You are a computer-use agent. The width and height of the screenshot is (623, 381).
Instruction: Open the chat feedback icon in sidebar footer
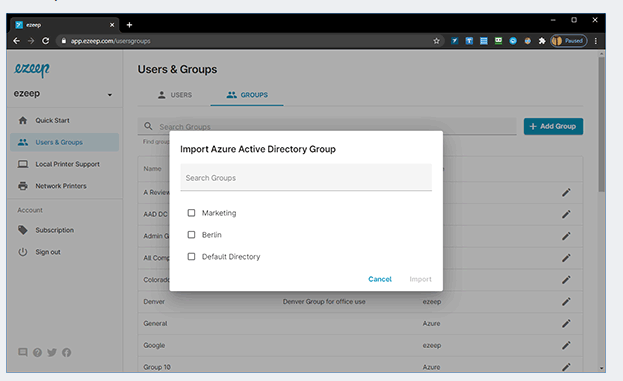23,352
